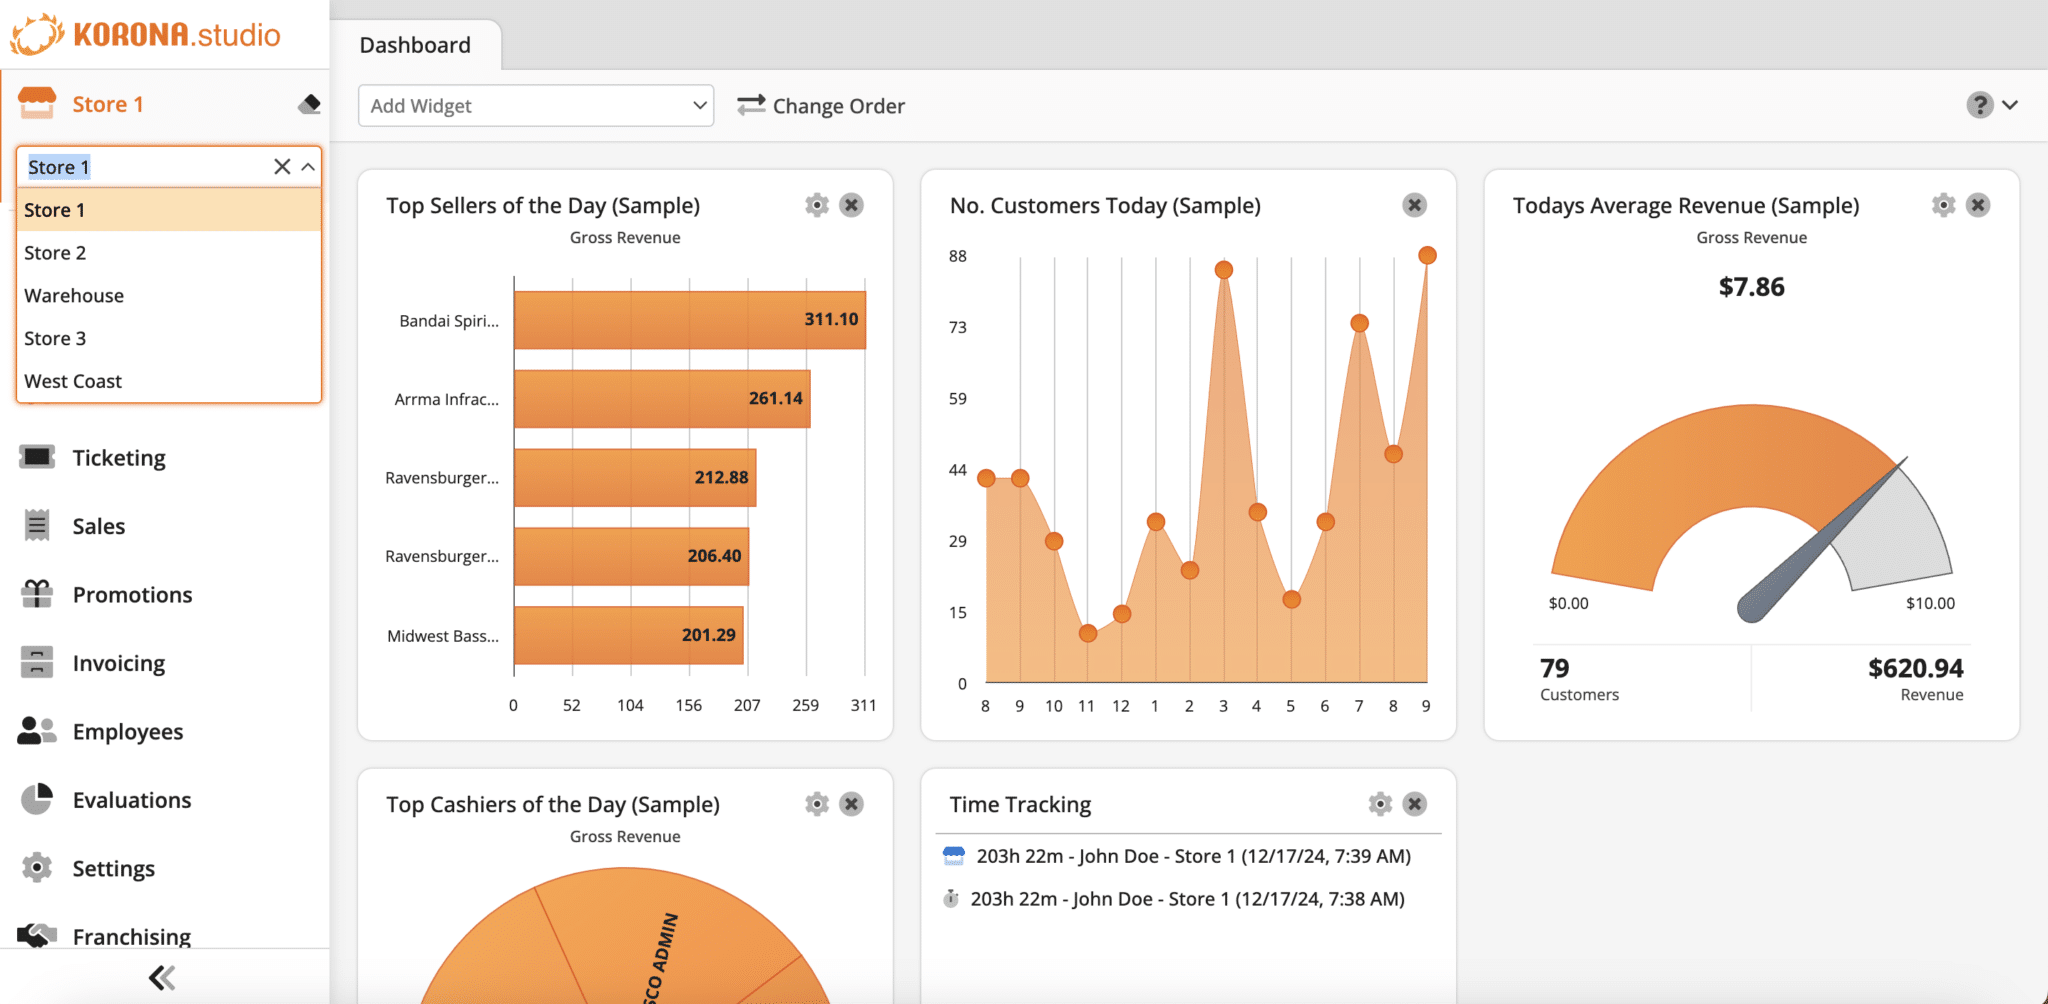Select the Evaluations pie chart icon
Image resolution: width=2048 pixels, height=1004 pixels.
click(36, 799)
